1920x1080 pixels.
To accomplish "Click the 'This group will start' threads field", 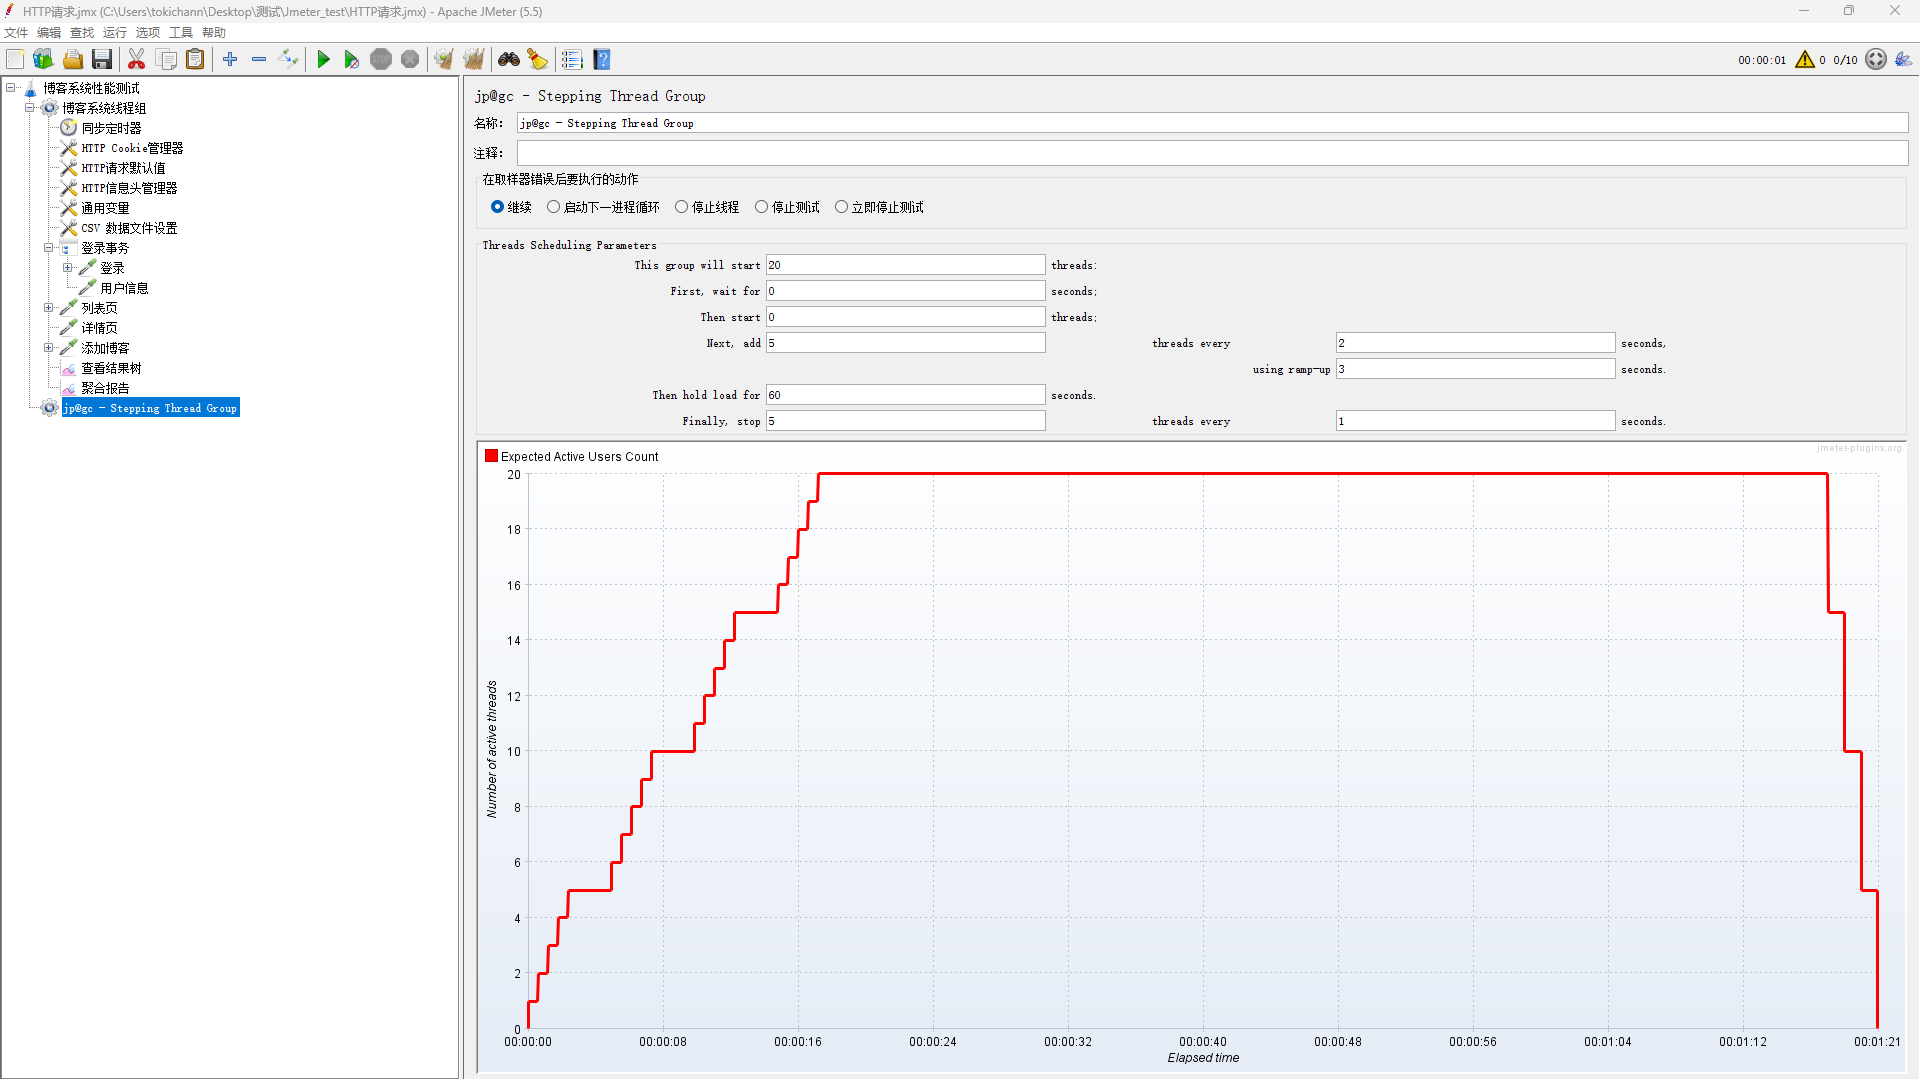I will pos(905,265).
